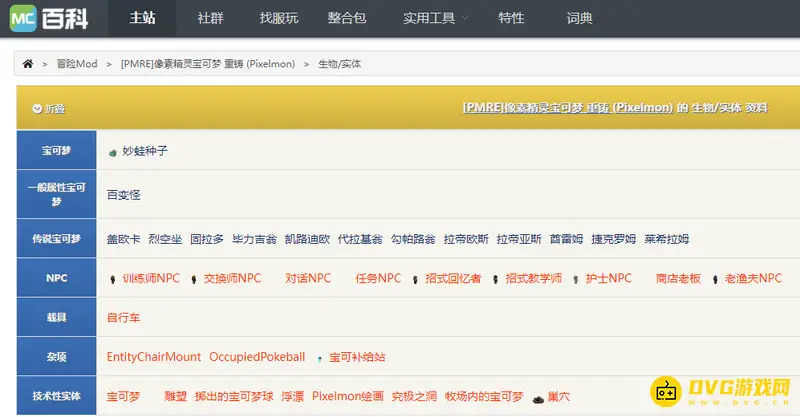Click the 巢穴 nest icon

tap(537, 397)
